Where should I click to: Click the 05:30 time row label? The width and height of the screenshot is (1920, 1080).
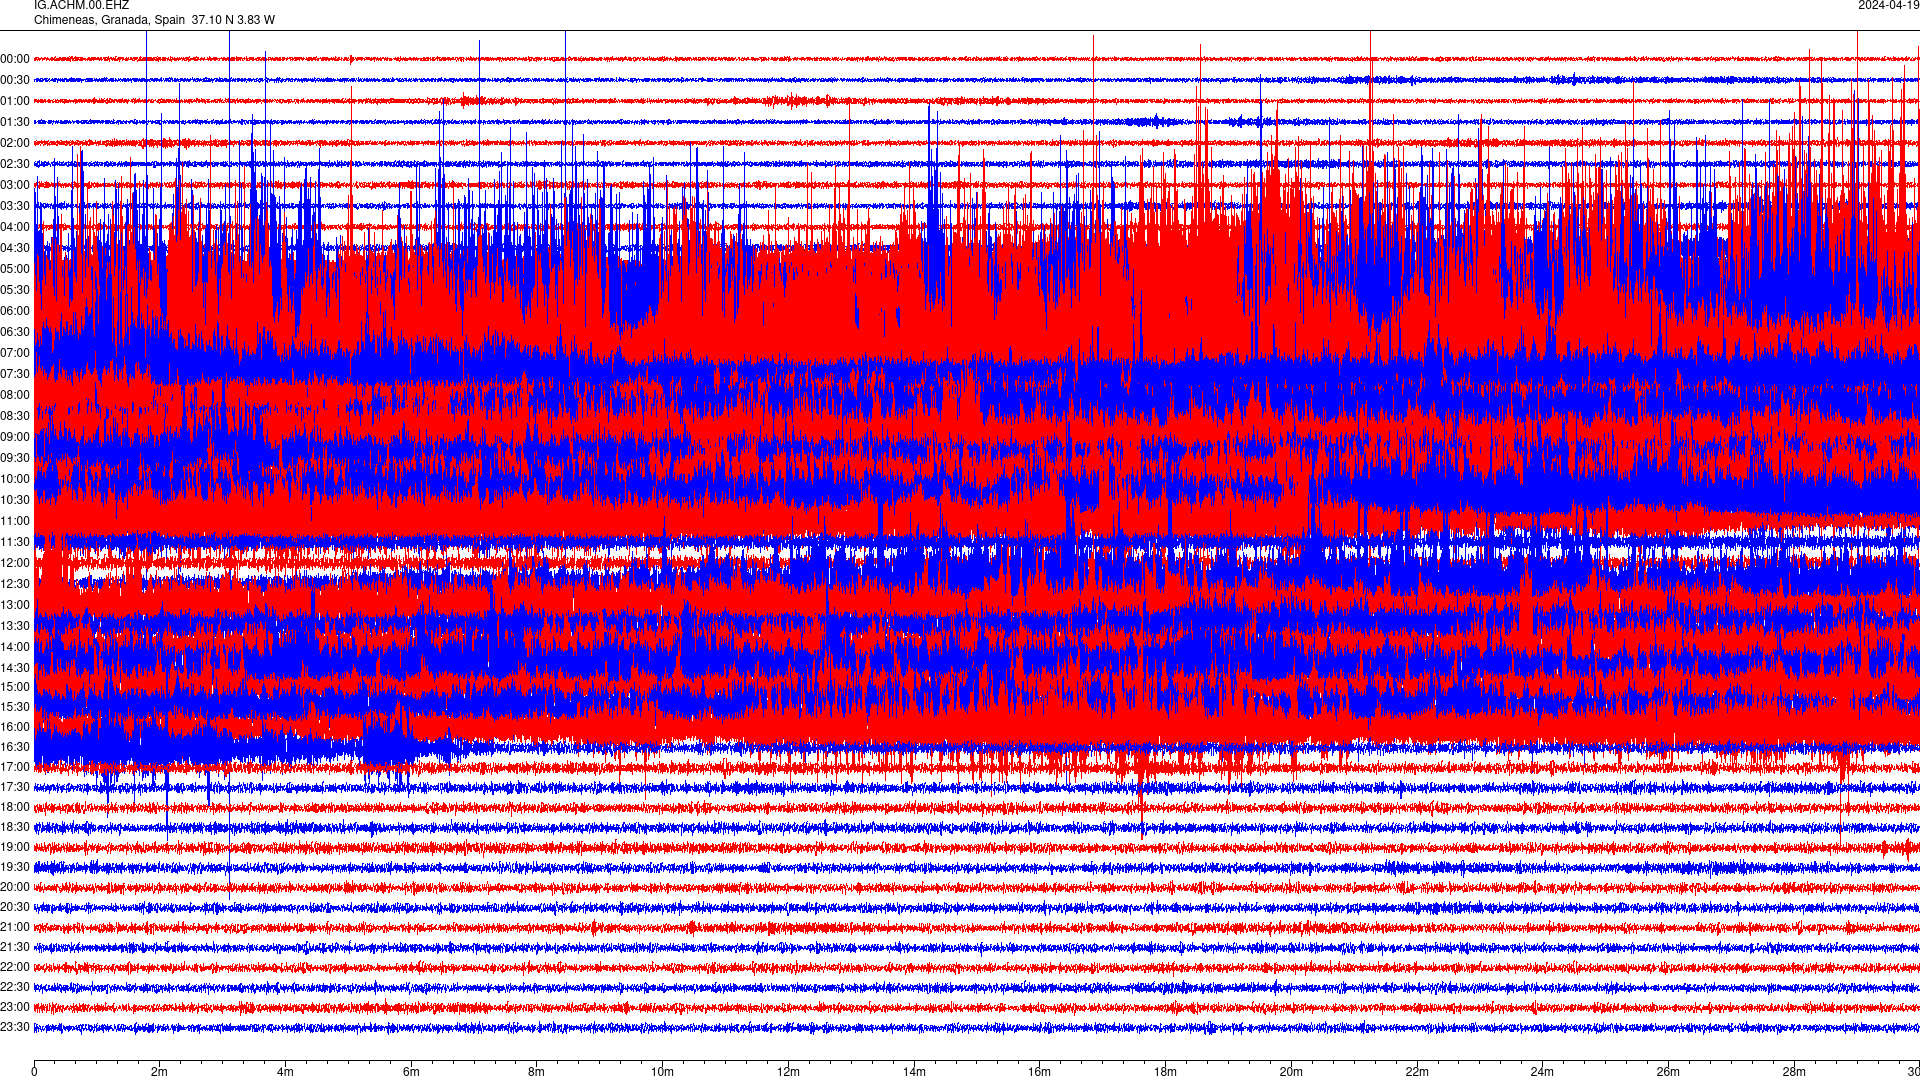pyautogui.click(x=15, y=290)
